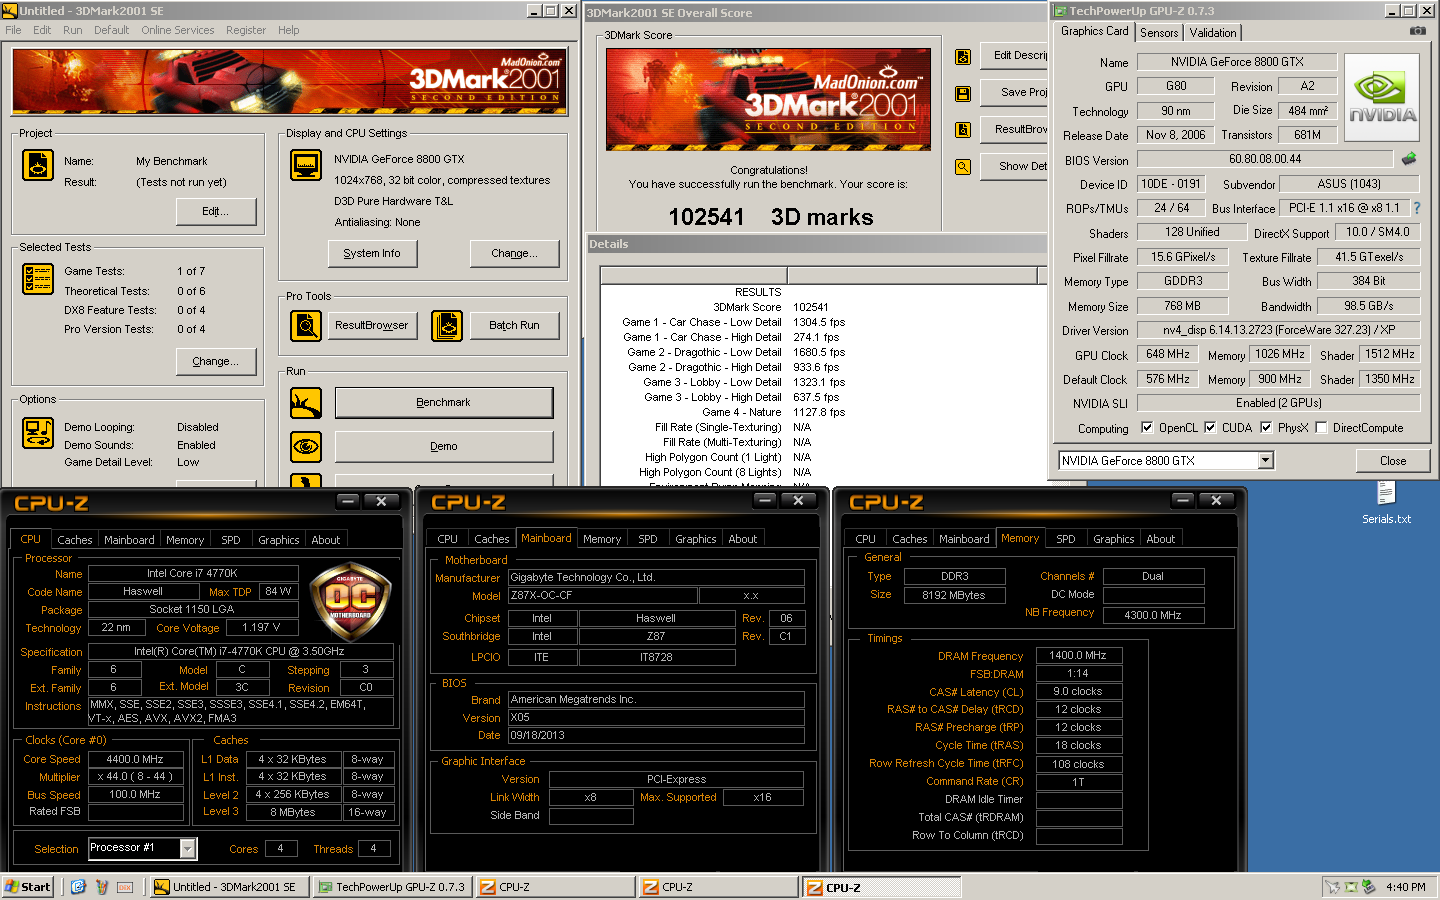Click the BIOS Version field 60.80.08.00.44
The image size is (1440, 900).
point(1264,159)
